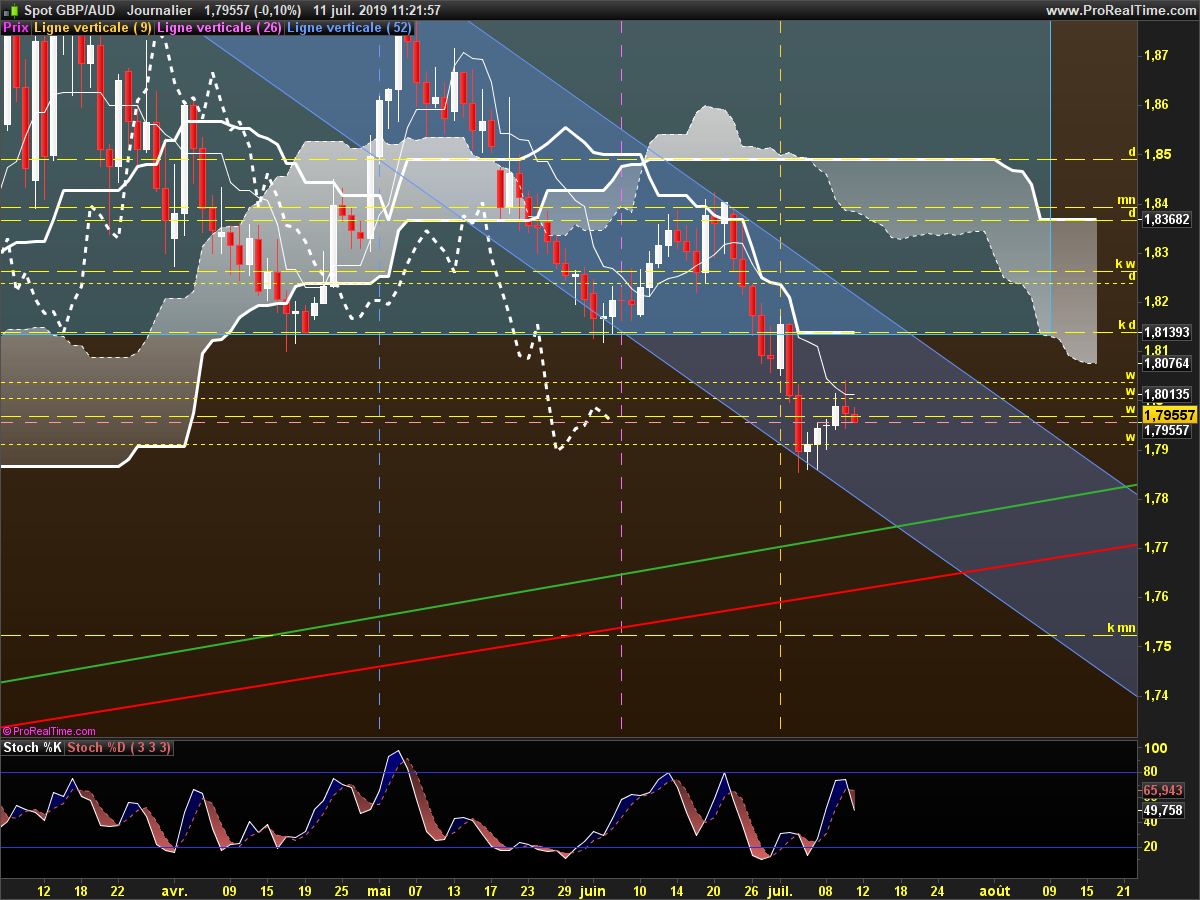Select the 1,83682 price level tag
1200x900 pixels.
click(1168, 219)
